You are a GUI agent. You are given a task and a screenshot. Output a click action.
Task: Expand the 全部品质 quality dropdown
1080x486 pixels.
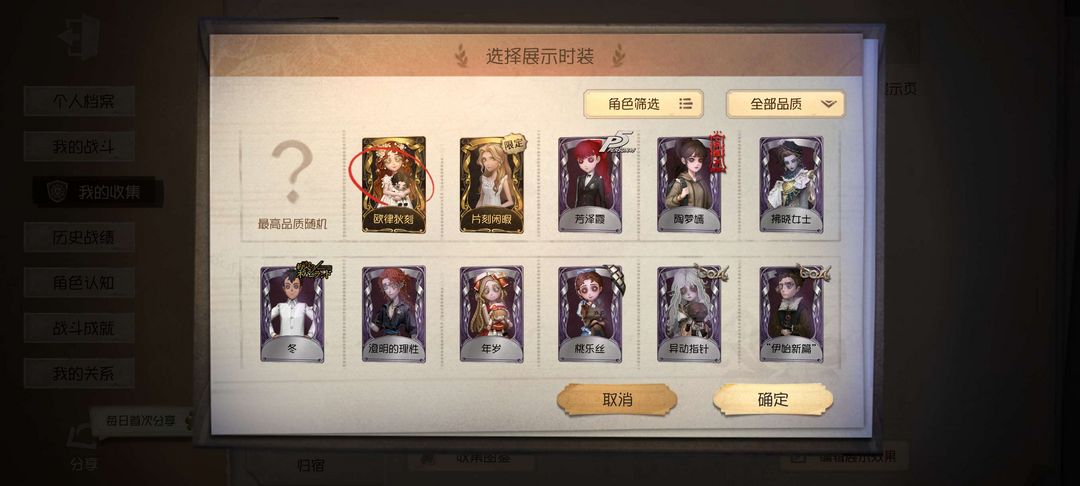[x=785, y=104]
